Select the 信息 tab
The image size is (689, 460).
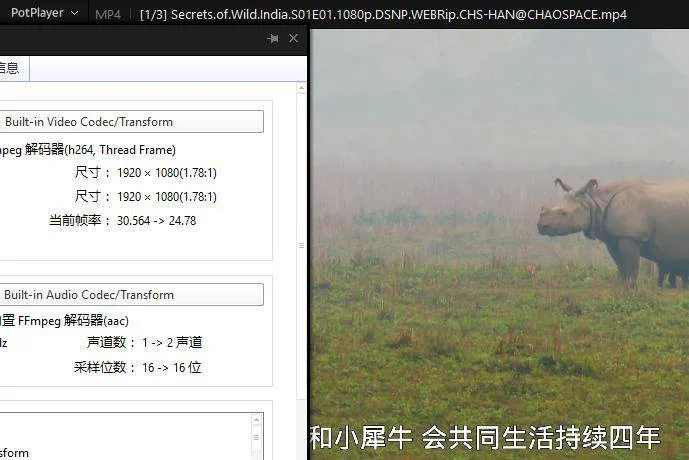click(x=12, y=68)
